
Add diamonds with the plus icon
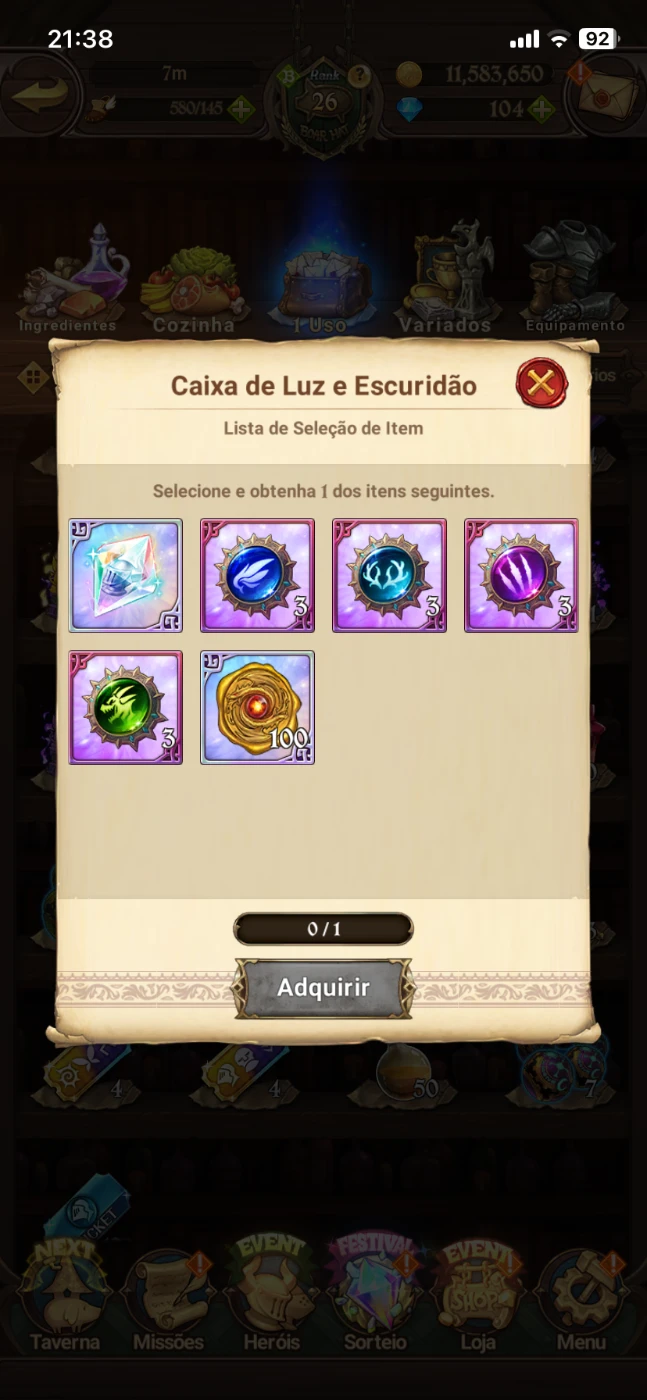coord(541,109)
